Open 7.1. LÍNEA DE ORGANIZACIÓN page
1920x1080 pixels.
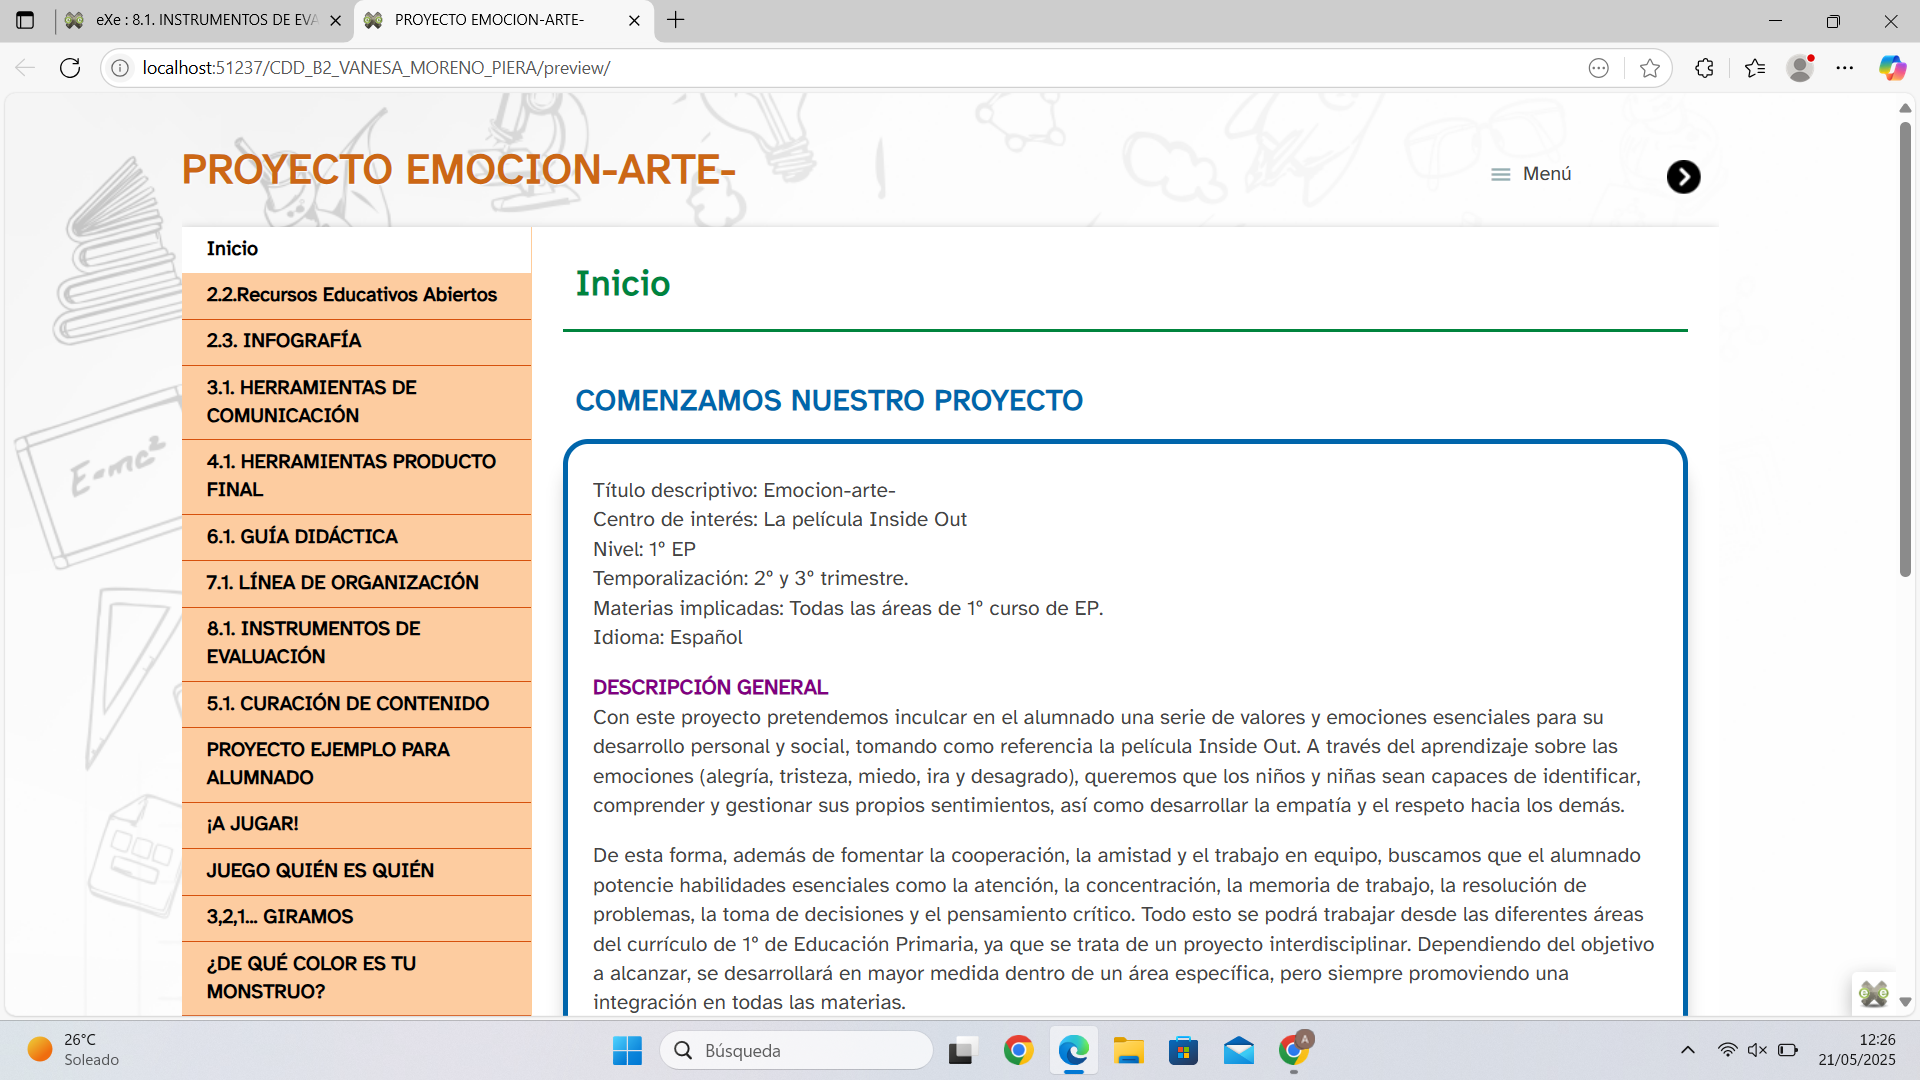tap(356, 583)
